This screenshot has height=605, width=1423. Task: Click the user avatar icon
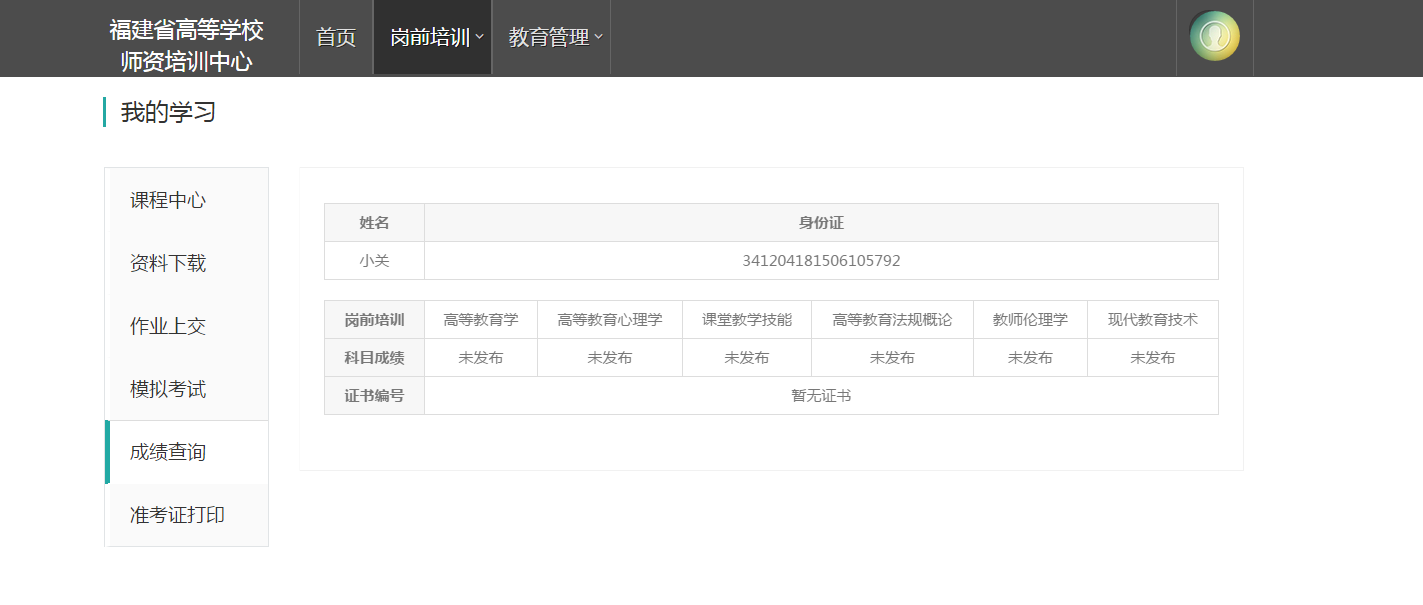tap(1214, 37)
